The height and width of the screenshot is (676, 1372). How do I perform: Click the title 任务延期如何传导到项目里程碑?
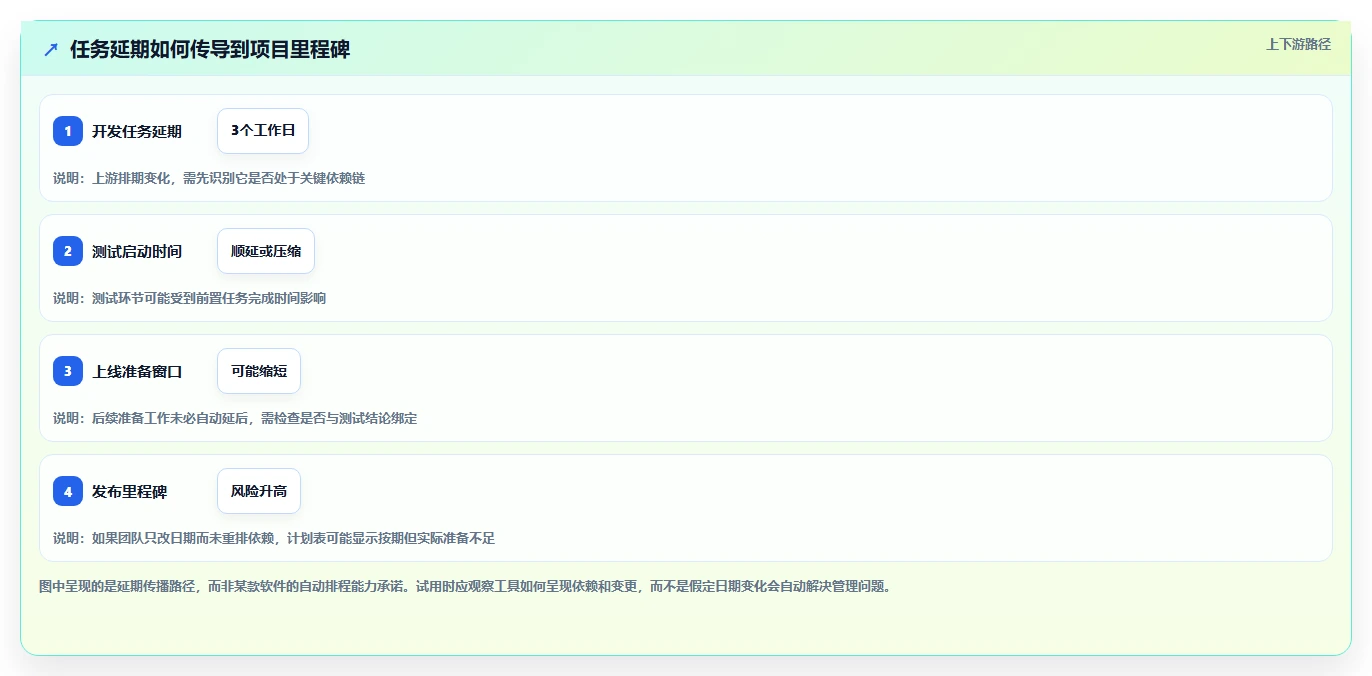point(210,49)
